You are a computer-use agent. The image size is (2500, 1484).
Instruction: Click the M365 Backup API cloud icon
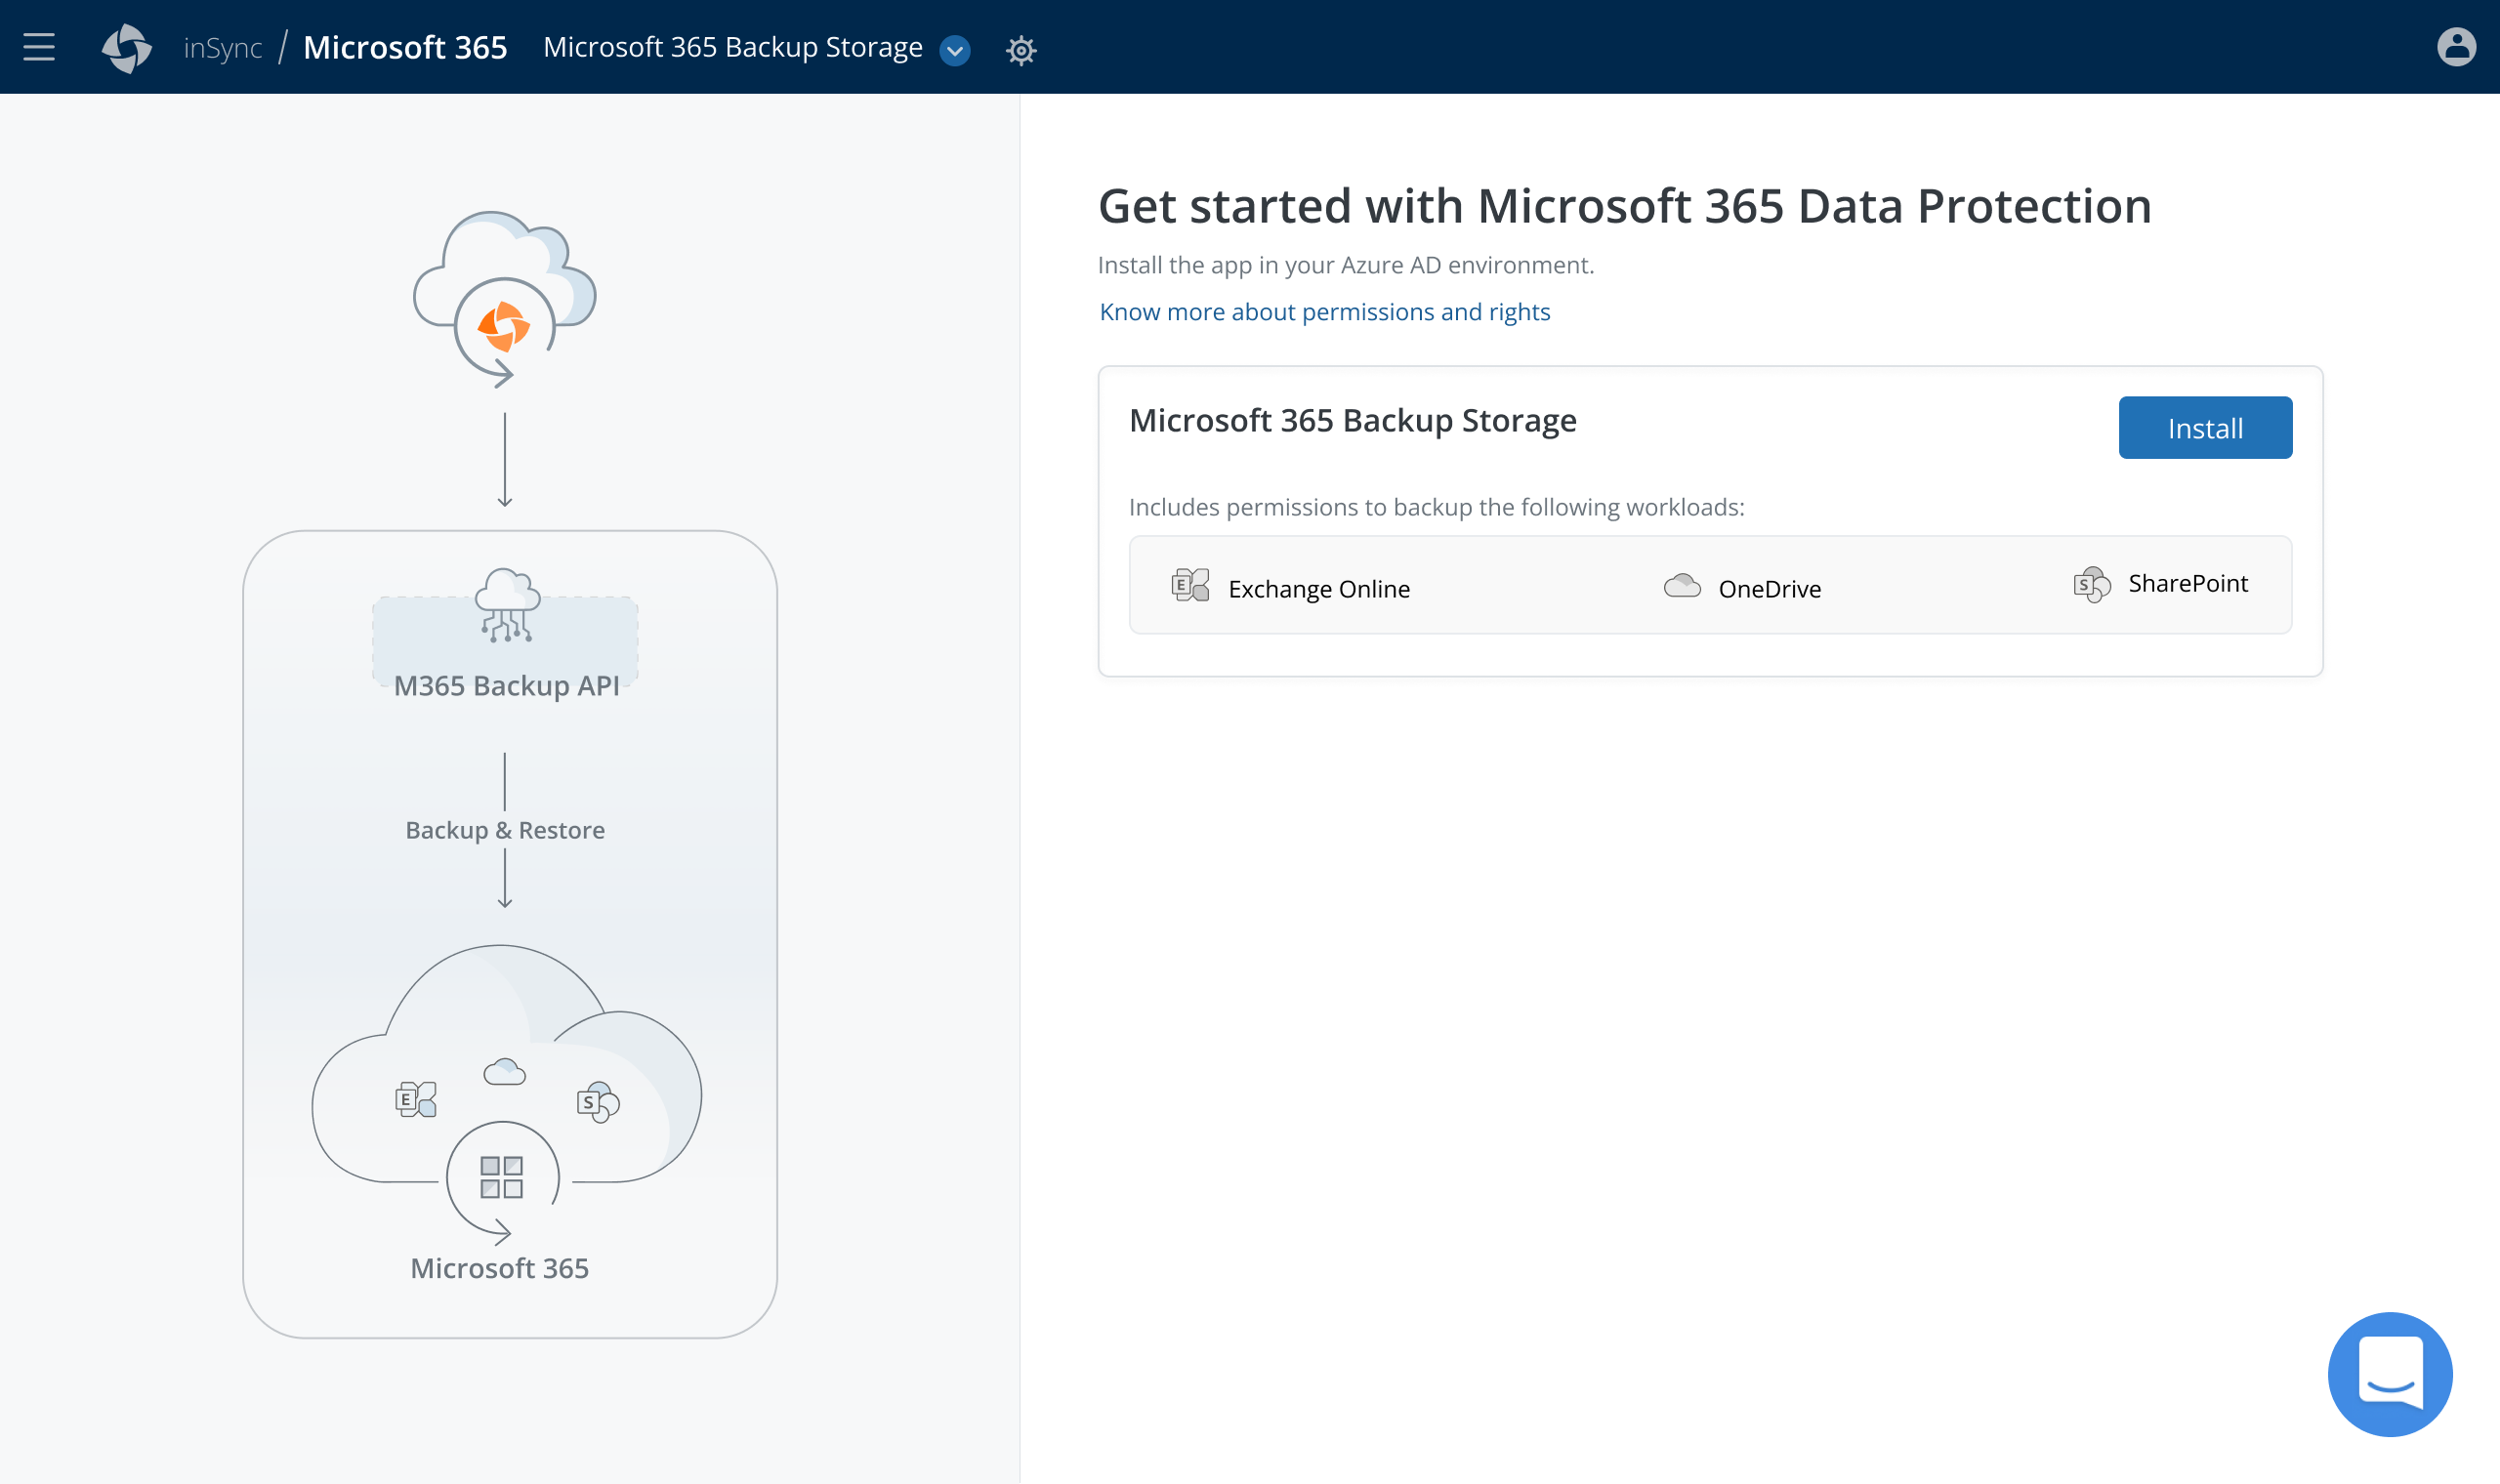click(507, 605)
